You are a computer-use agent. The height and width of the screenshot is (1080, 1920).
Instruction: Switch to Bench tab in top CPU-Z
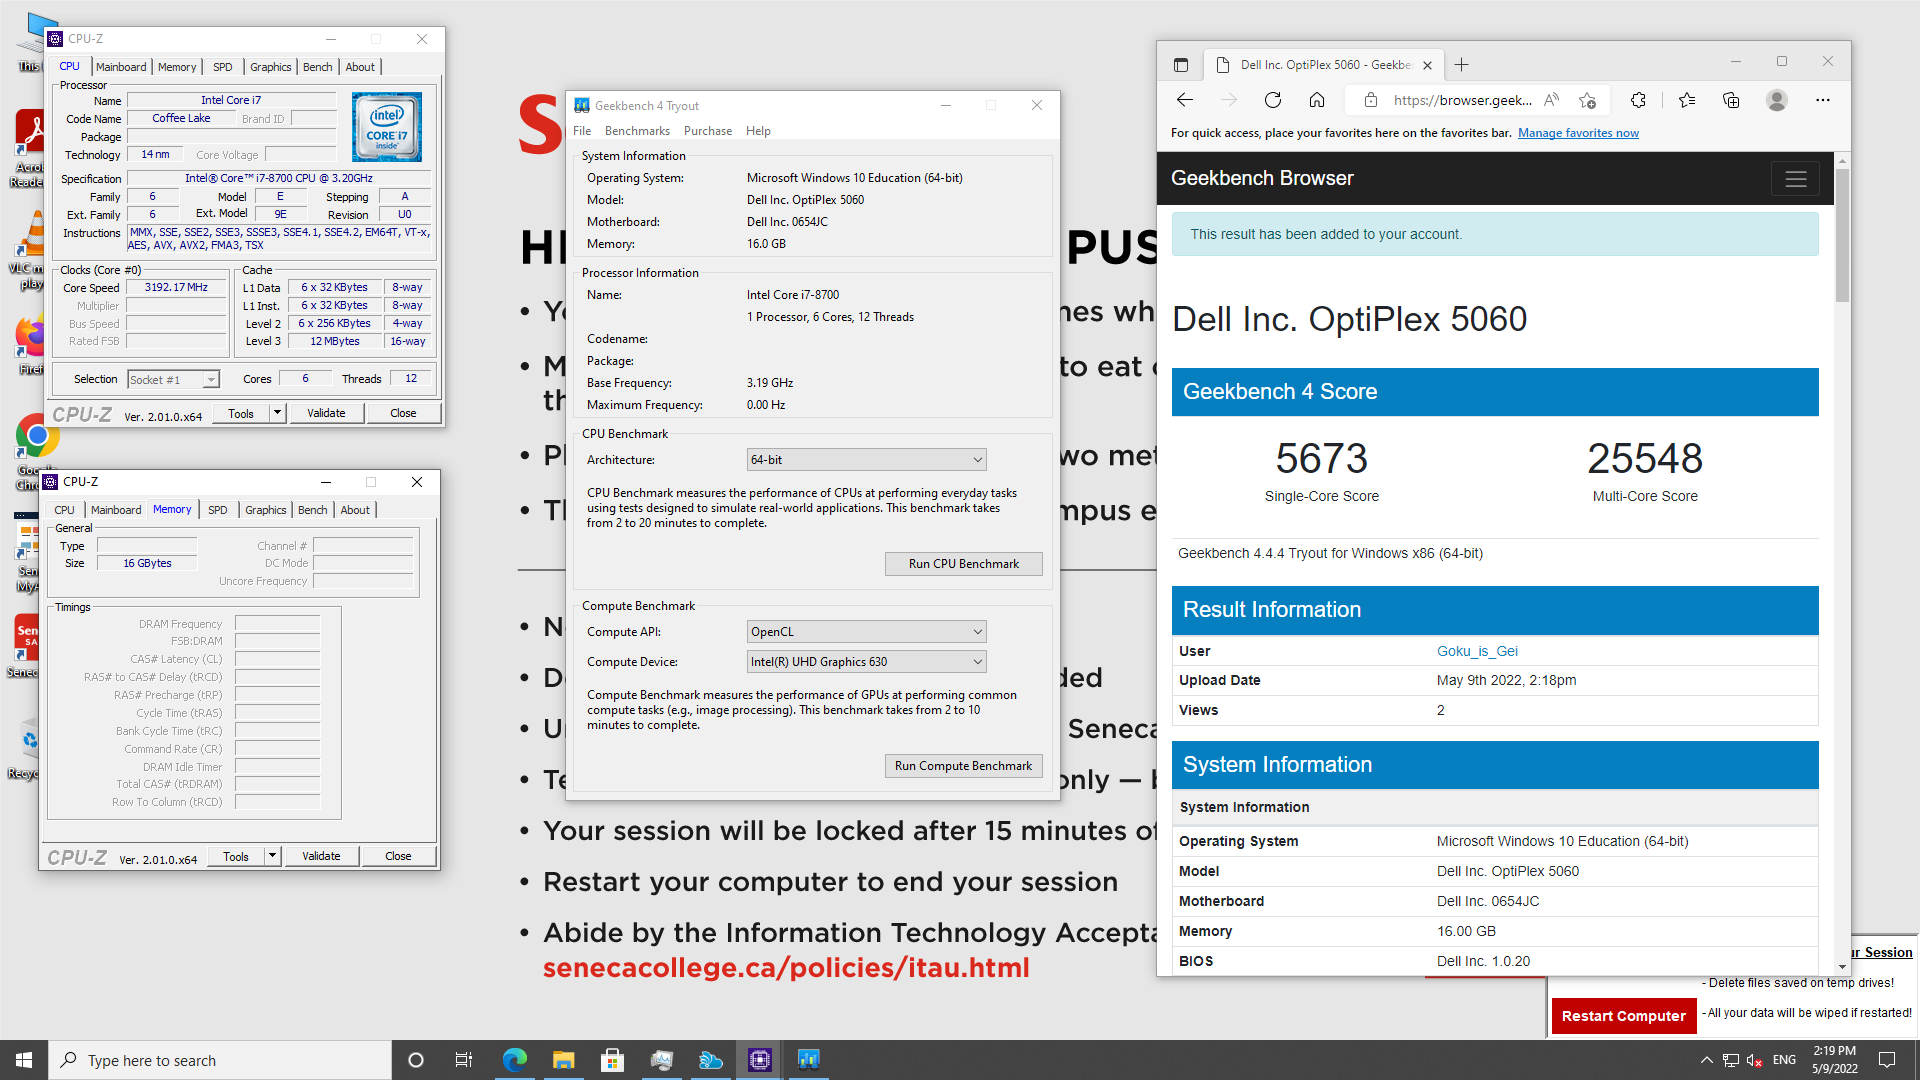point(318,67)
